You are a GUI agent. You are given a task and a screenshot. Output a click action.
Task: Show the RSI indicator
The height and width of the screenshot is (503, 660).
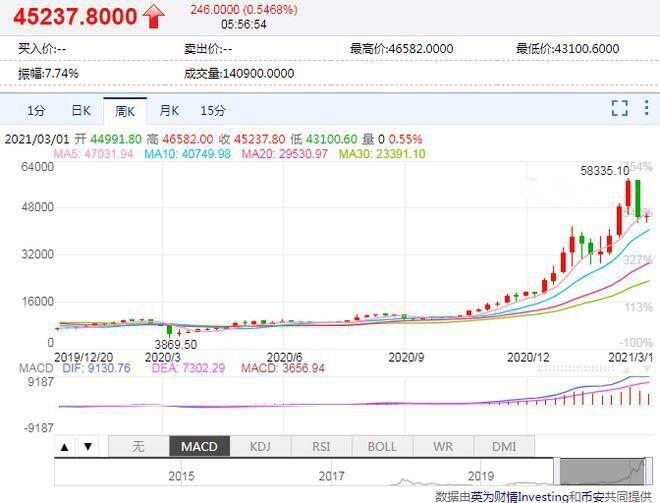(x=321, y=446)
